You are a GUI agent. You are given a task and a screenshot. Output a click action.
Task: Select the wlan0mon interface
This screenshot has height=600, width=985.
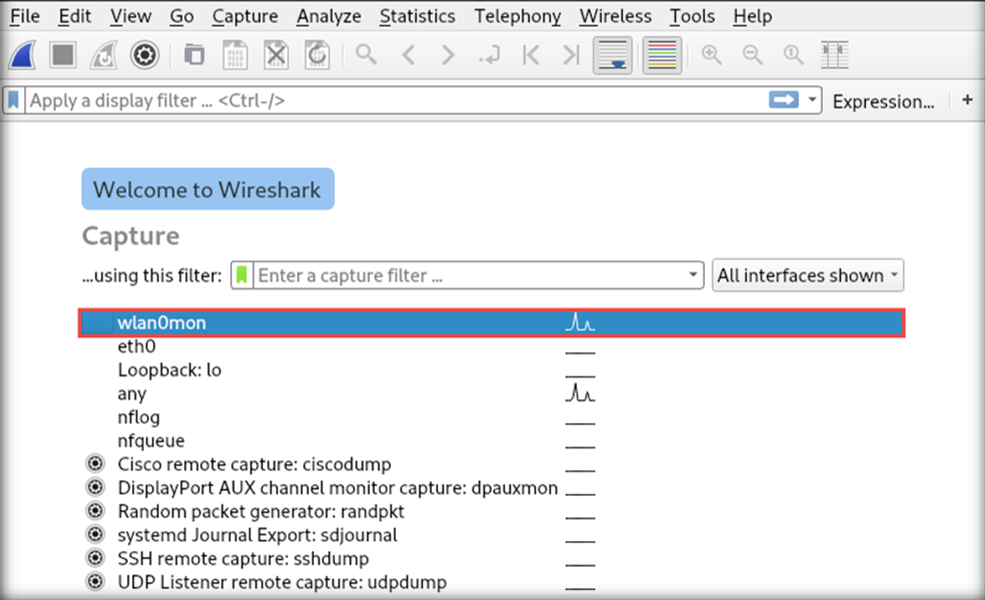coord(492,323)
